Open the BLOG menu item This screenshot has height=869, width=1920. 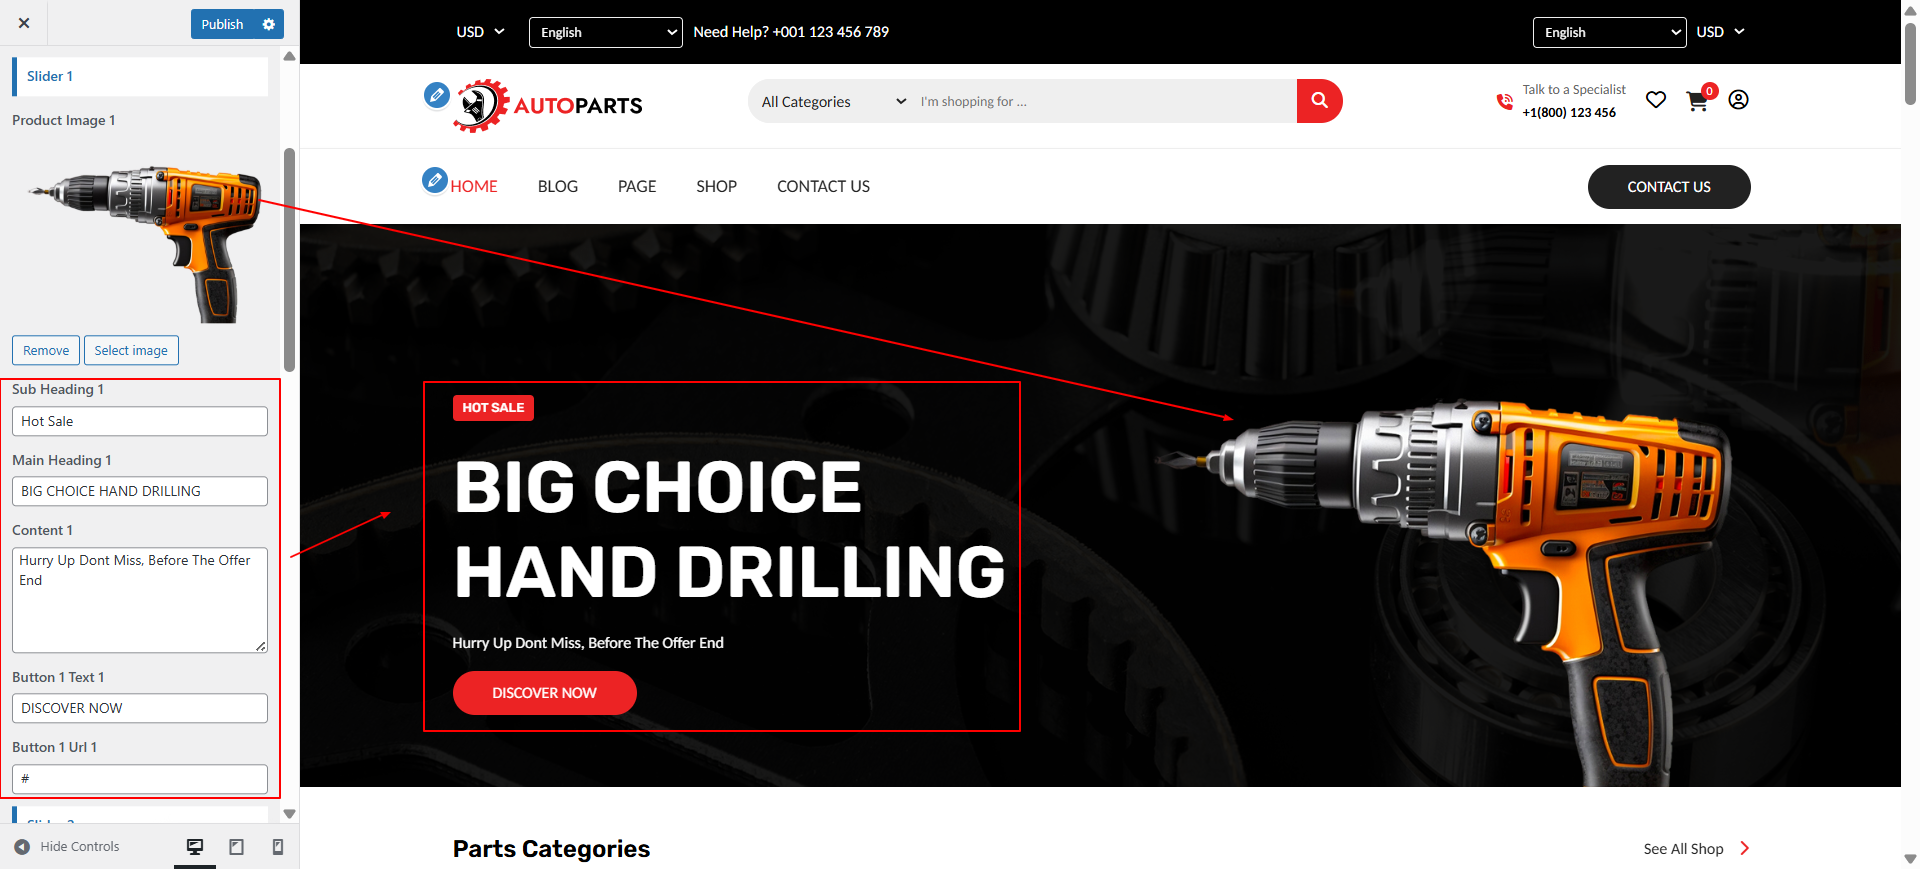tap(558, 187)
